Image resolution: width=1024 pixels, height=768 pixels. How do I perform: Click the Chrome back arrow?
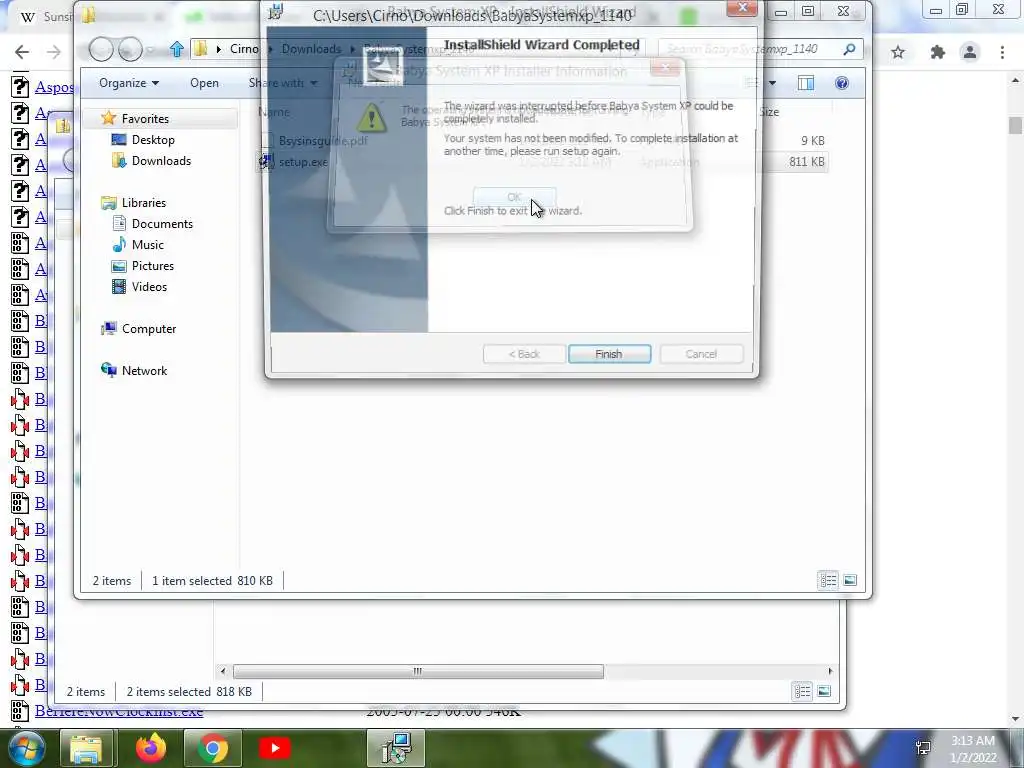[22, 52]
